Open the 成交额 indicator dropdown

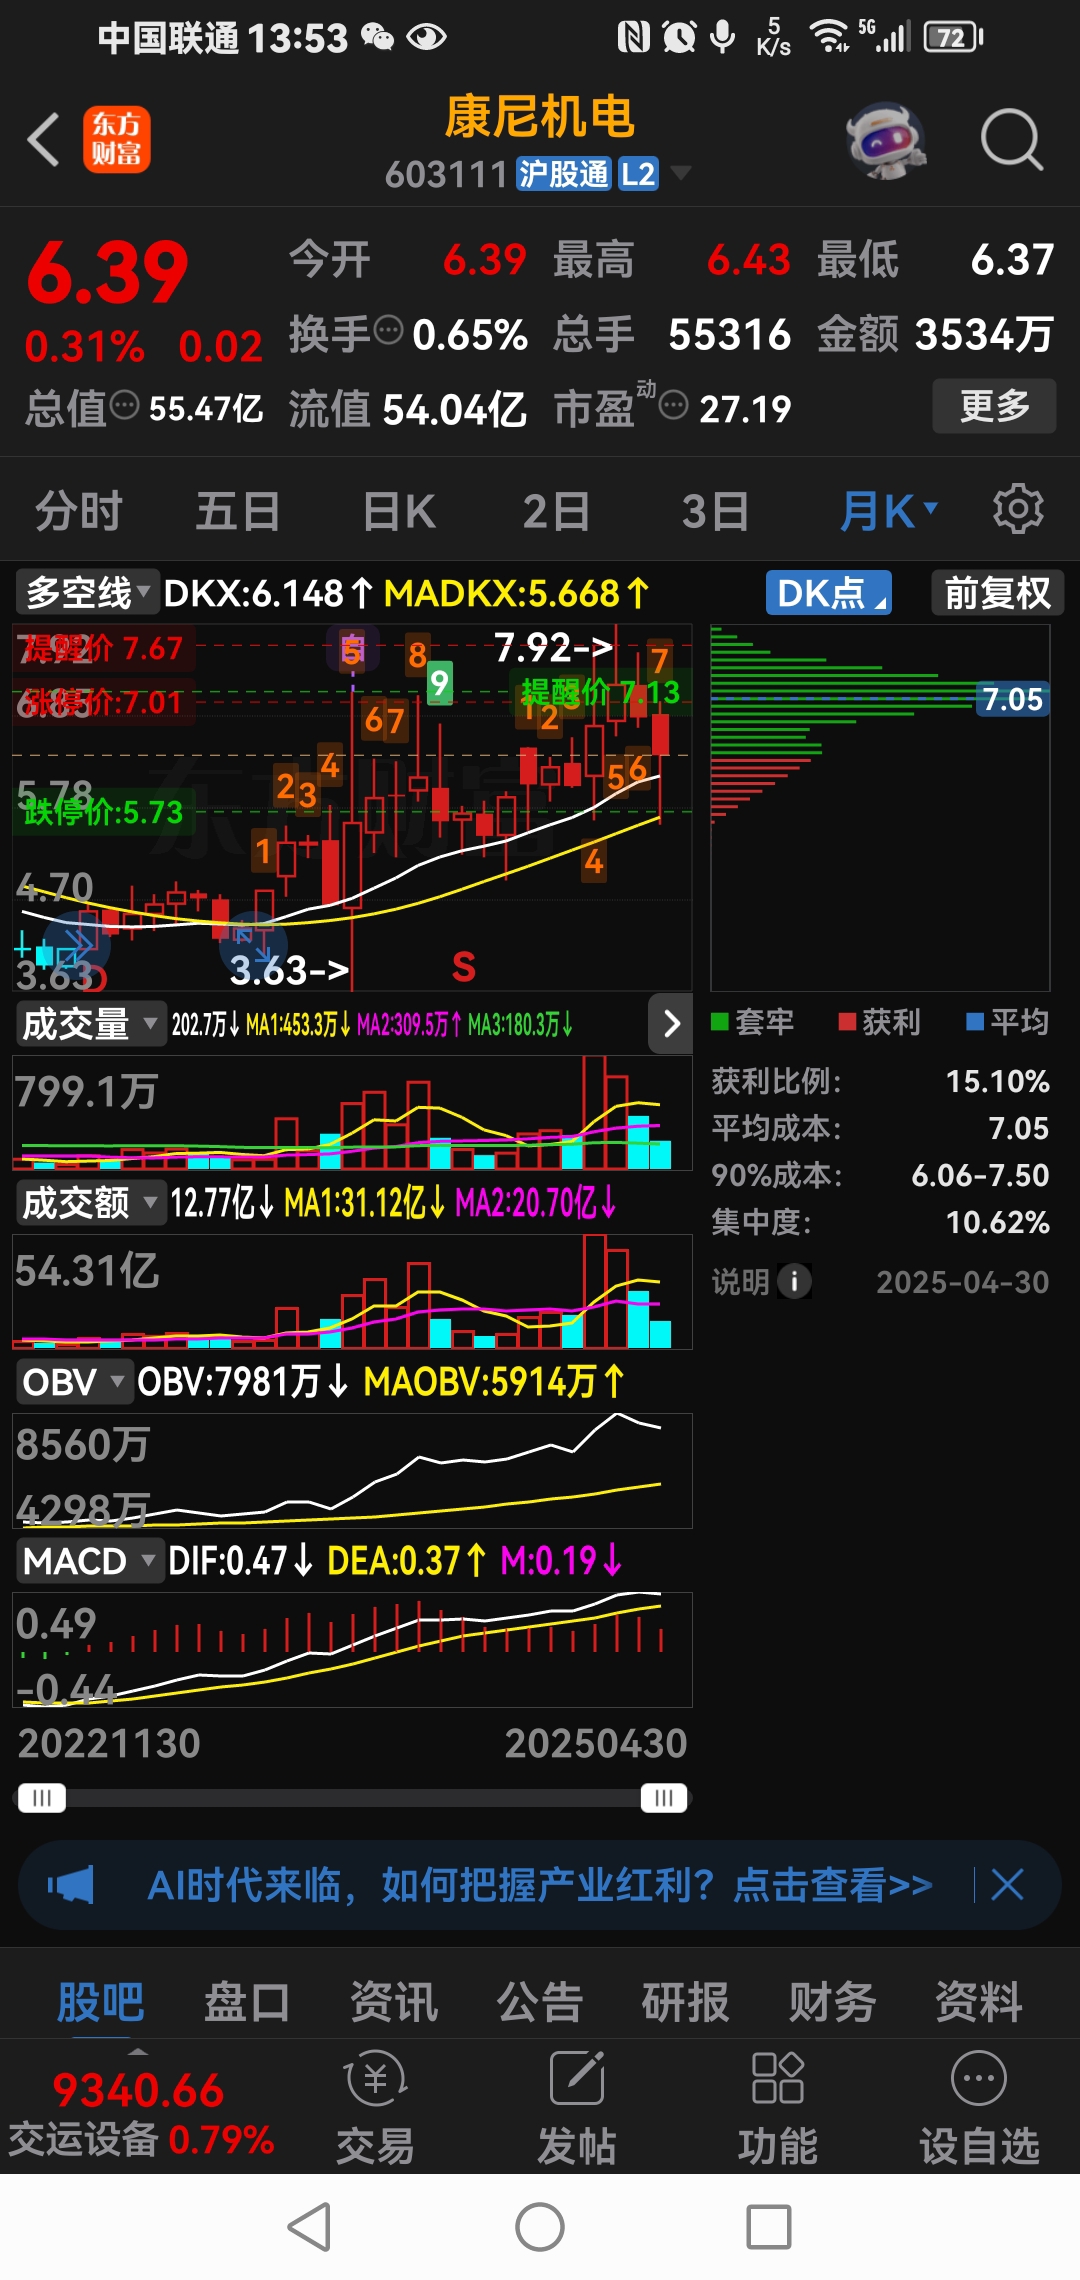pos(90,1202)
